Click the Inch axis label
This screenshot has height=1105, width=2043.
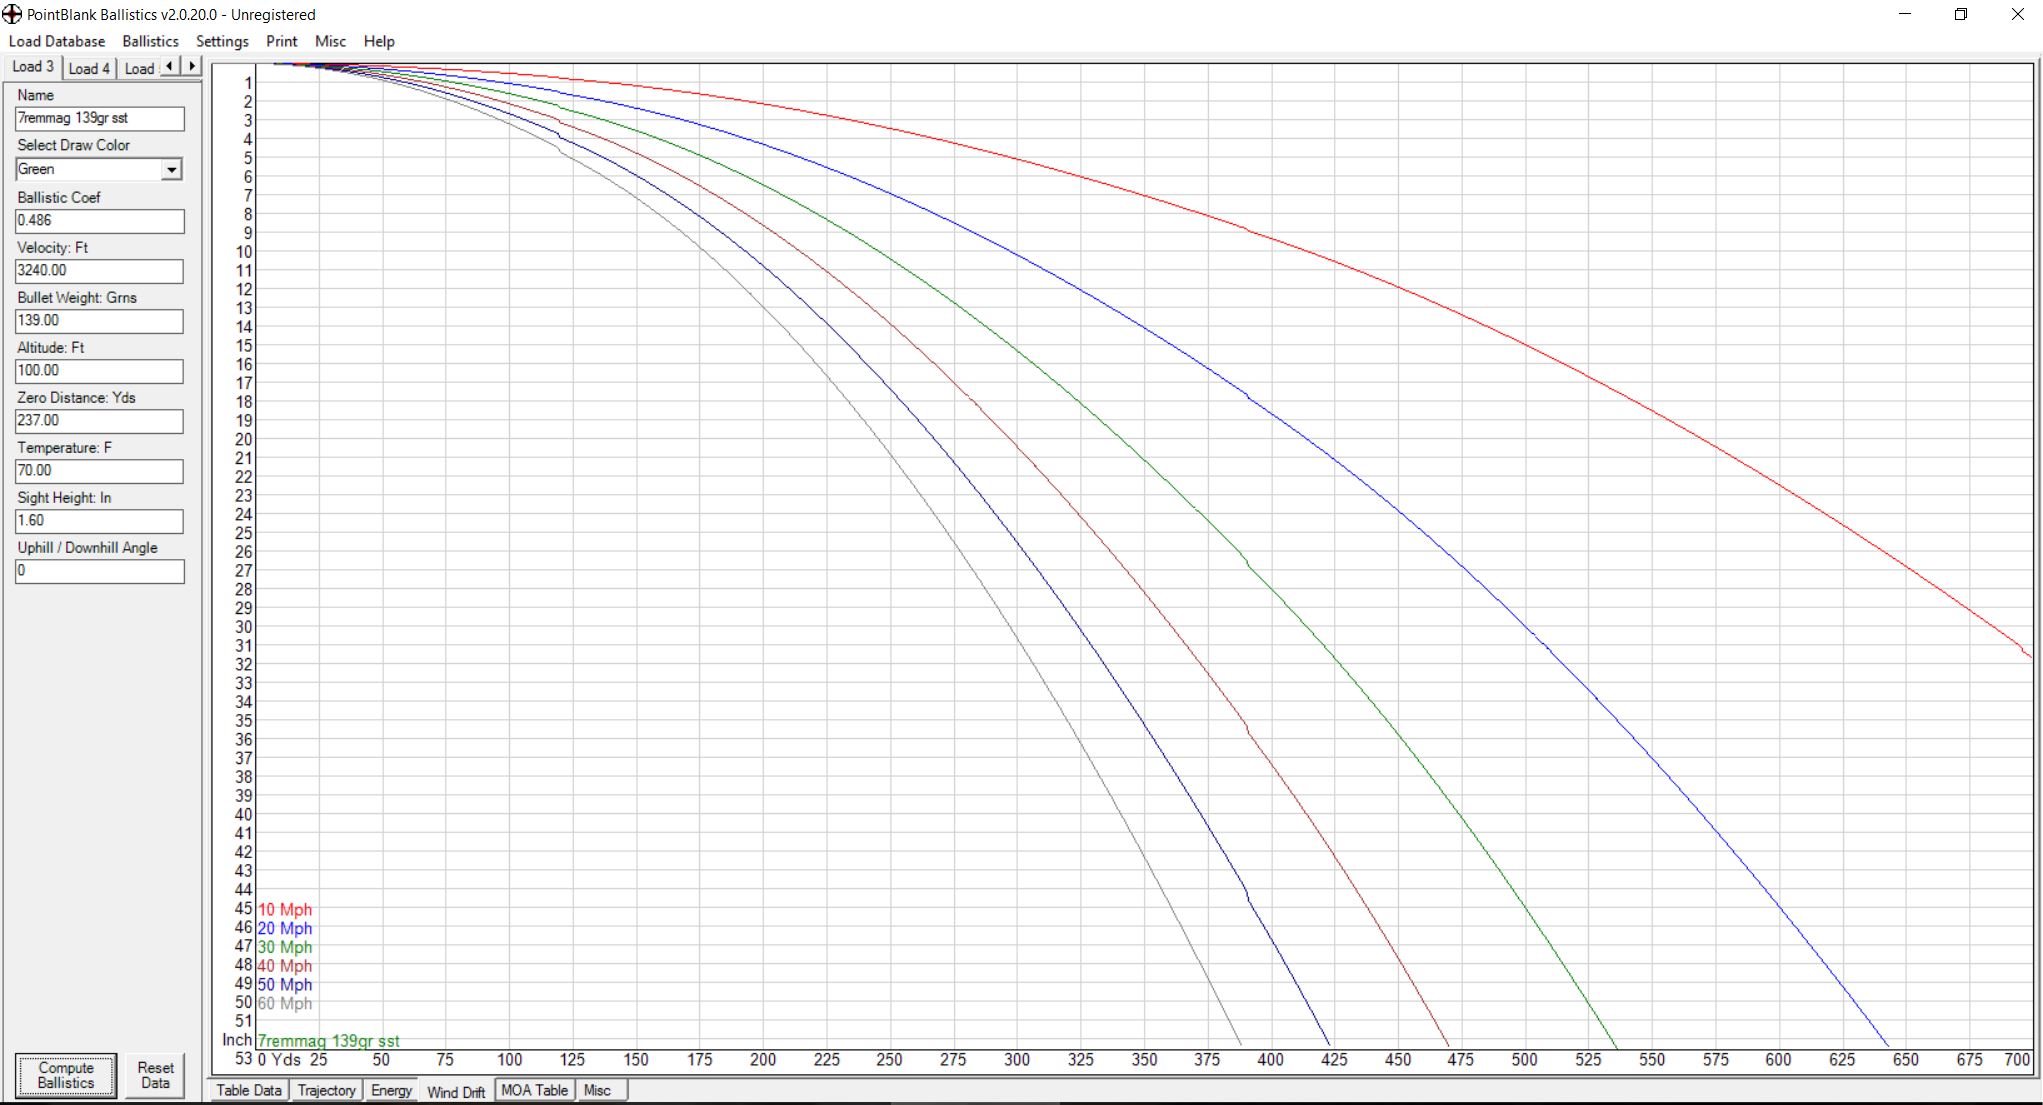point(237,1040)
